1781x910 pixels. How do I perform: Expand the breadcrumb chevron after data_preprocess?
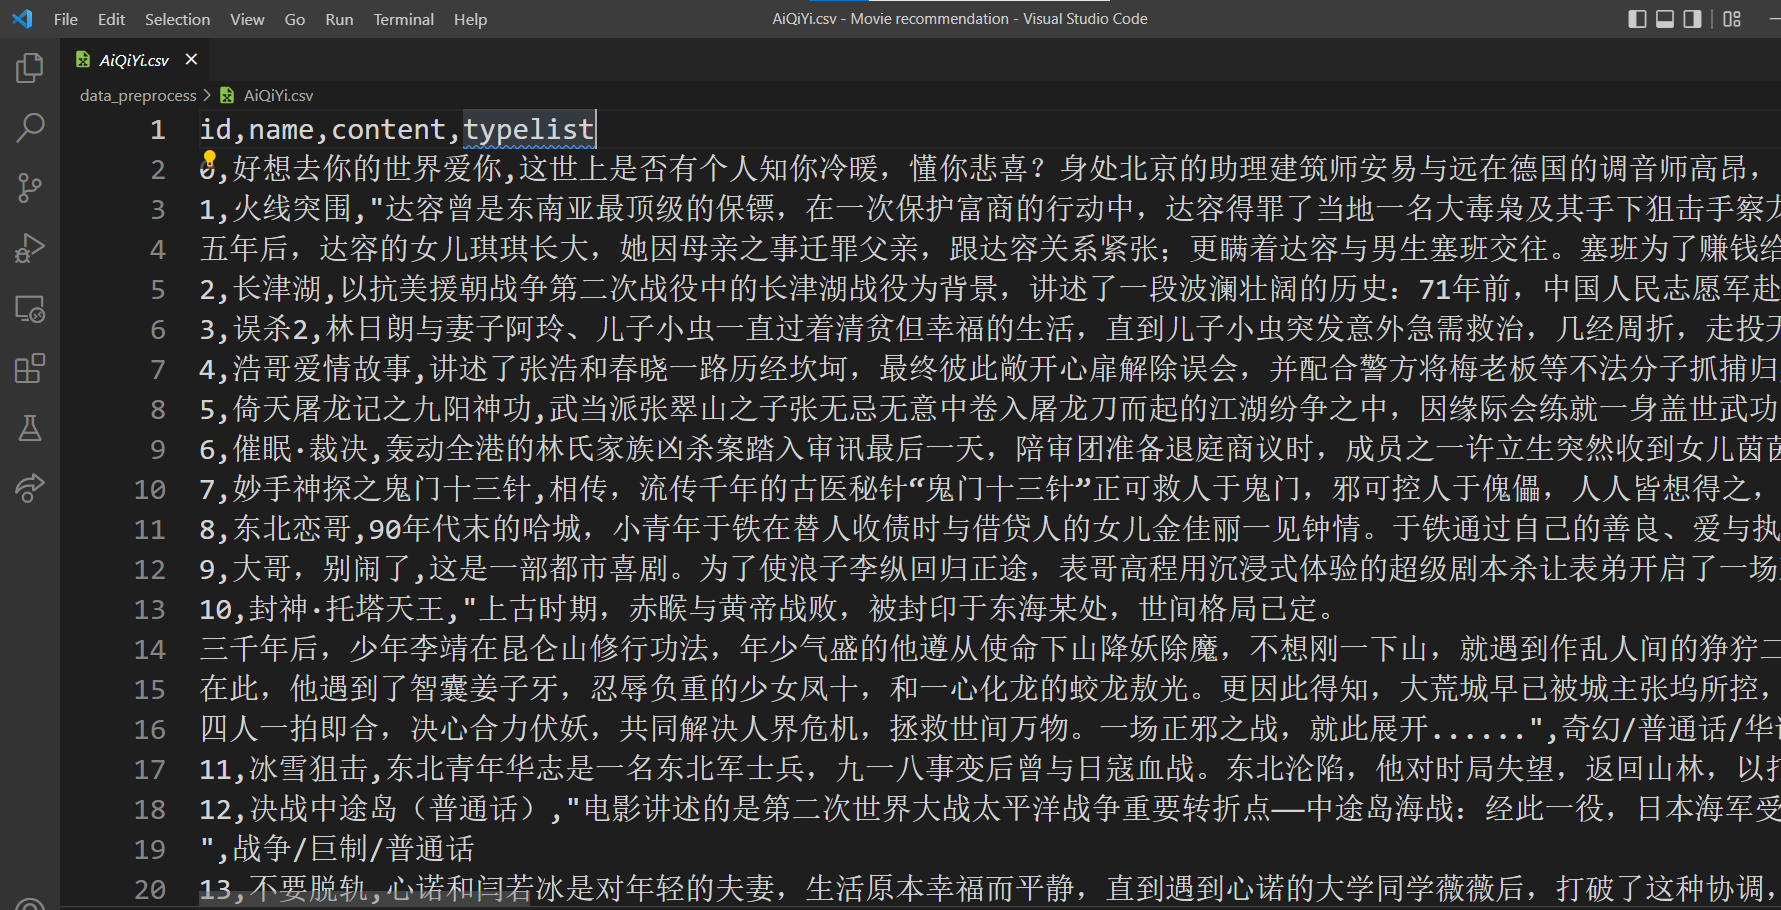[x=207, y=95]
